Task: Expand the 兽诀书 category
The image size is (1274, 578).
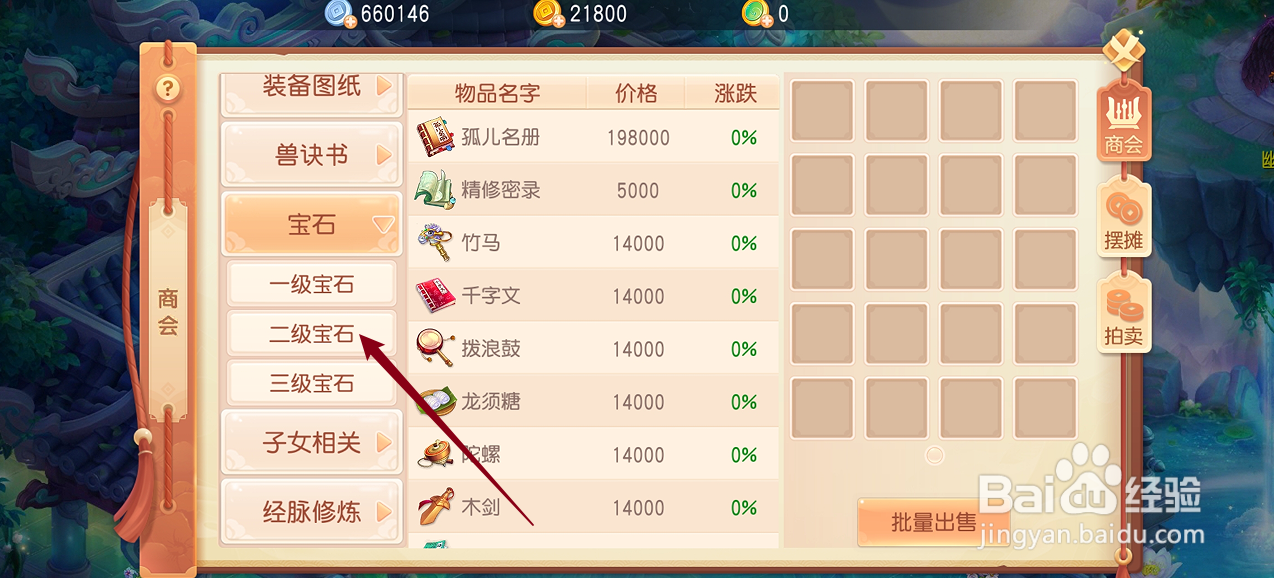Action: click(311, 155)
